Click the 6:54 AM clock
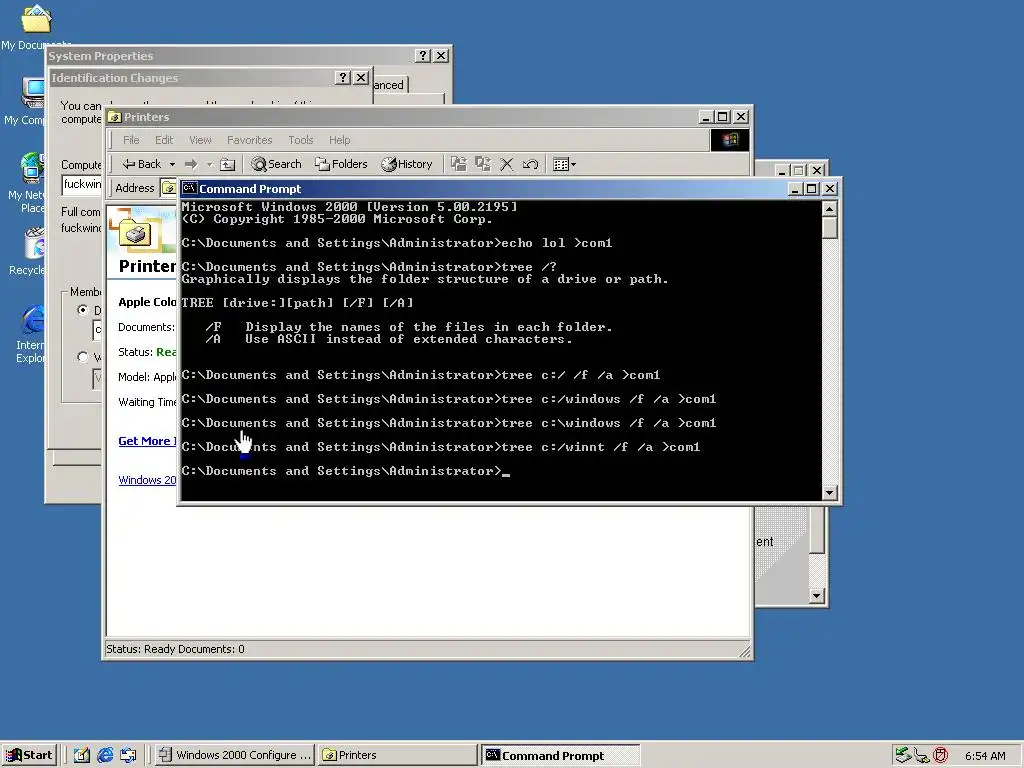Screen dimensions: 1024x768 tap(985, 756)
